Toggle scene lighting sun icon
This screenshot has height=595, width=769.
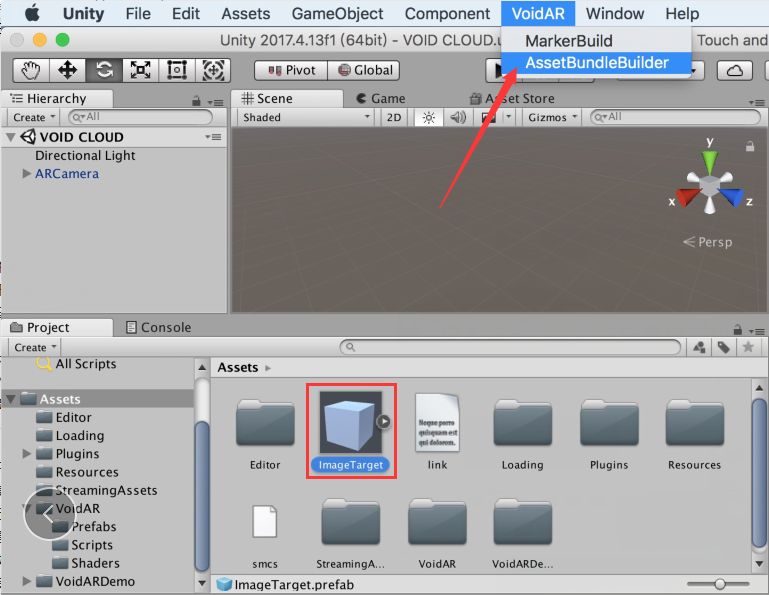pos(429,118)
